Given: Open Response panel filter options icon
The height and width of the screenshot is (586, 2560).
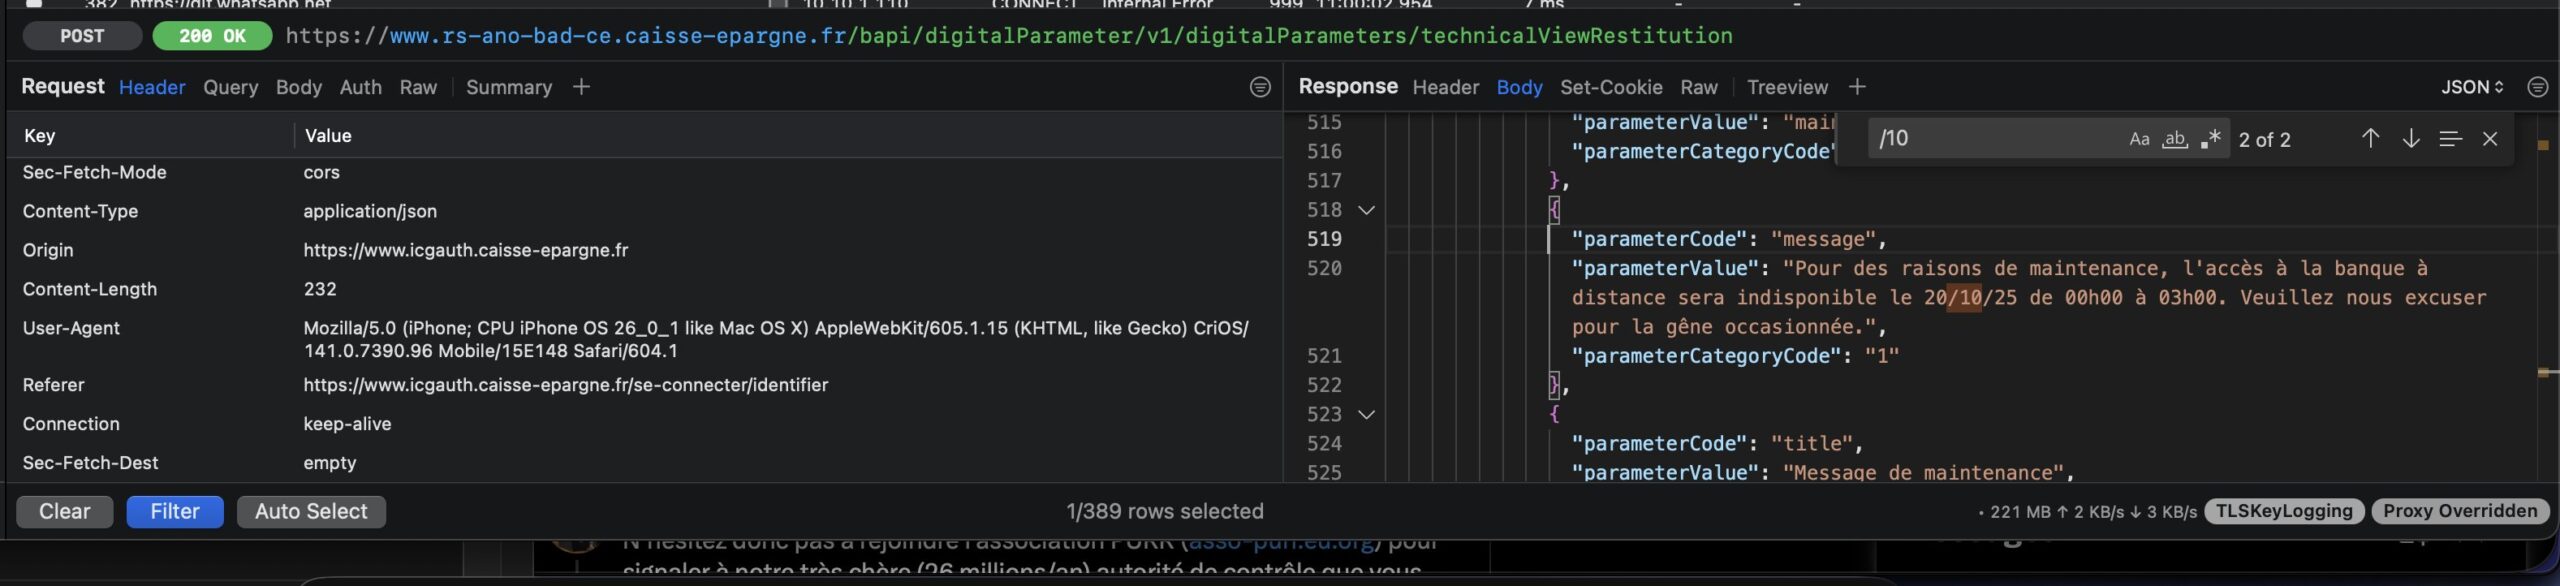Looking at the screenshot, I should pyautogui.click(x=2537, y=87).
